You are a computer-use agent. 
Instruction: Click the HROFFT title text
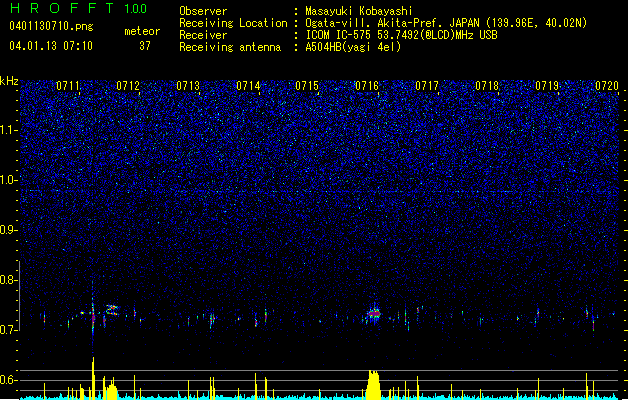coord(62,8)
